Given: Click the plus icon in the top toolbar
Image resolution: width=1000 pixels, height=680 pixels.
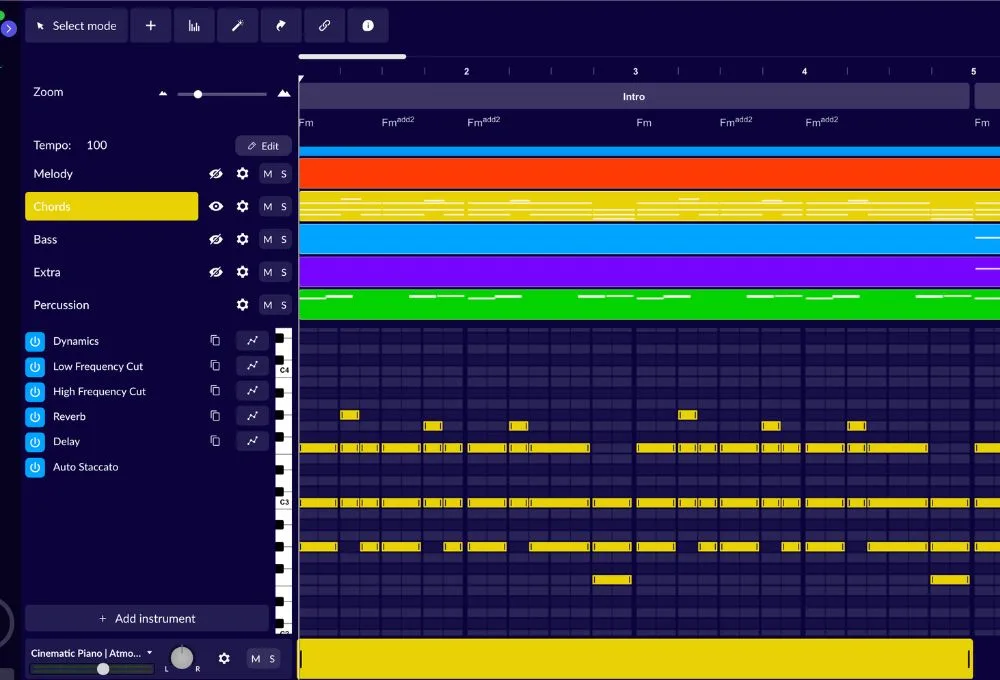Looking at the screenshot, I should [151, 26].
